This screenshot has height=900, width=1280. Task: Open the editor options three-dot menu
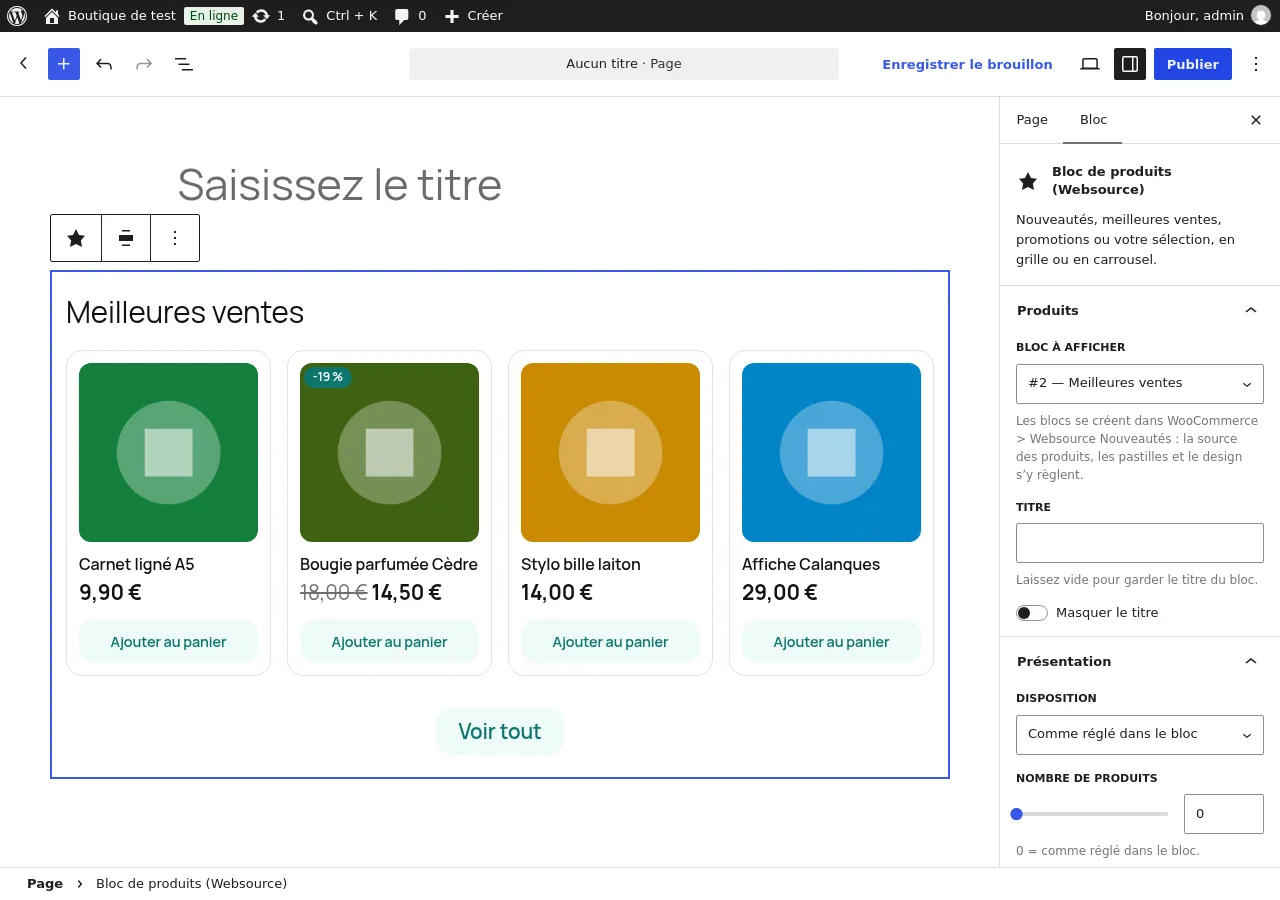[x=1256, y=64]
